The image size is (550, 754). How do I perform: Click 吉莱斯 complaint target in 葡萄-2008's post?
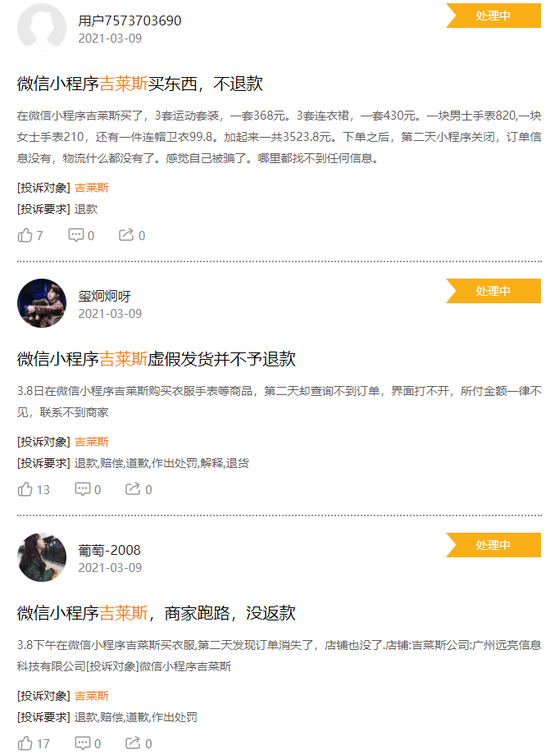(92, 695)
